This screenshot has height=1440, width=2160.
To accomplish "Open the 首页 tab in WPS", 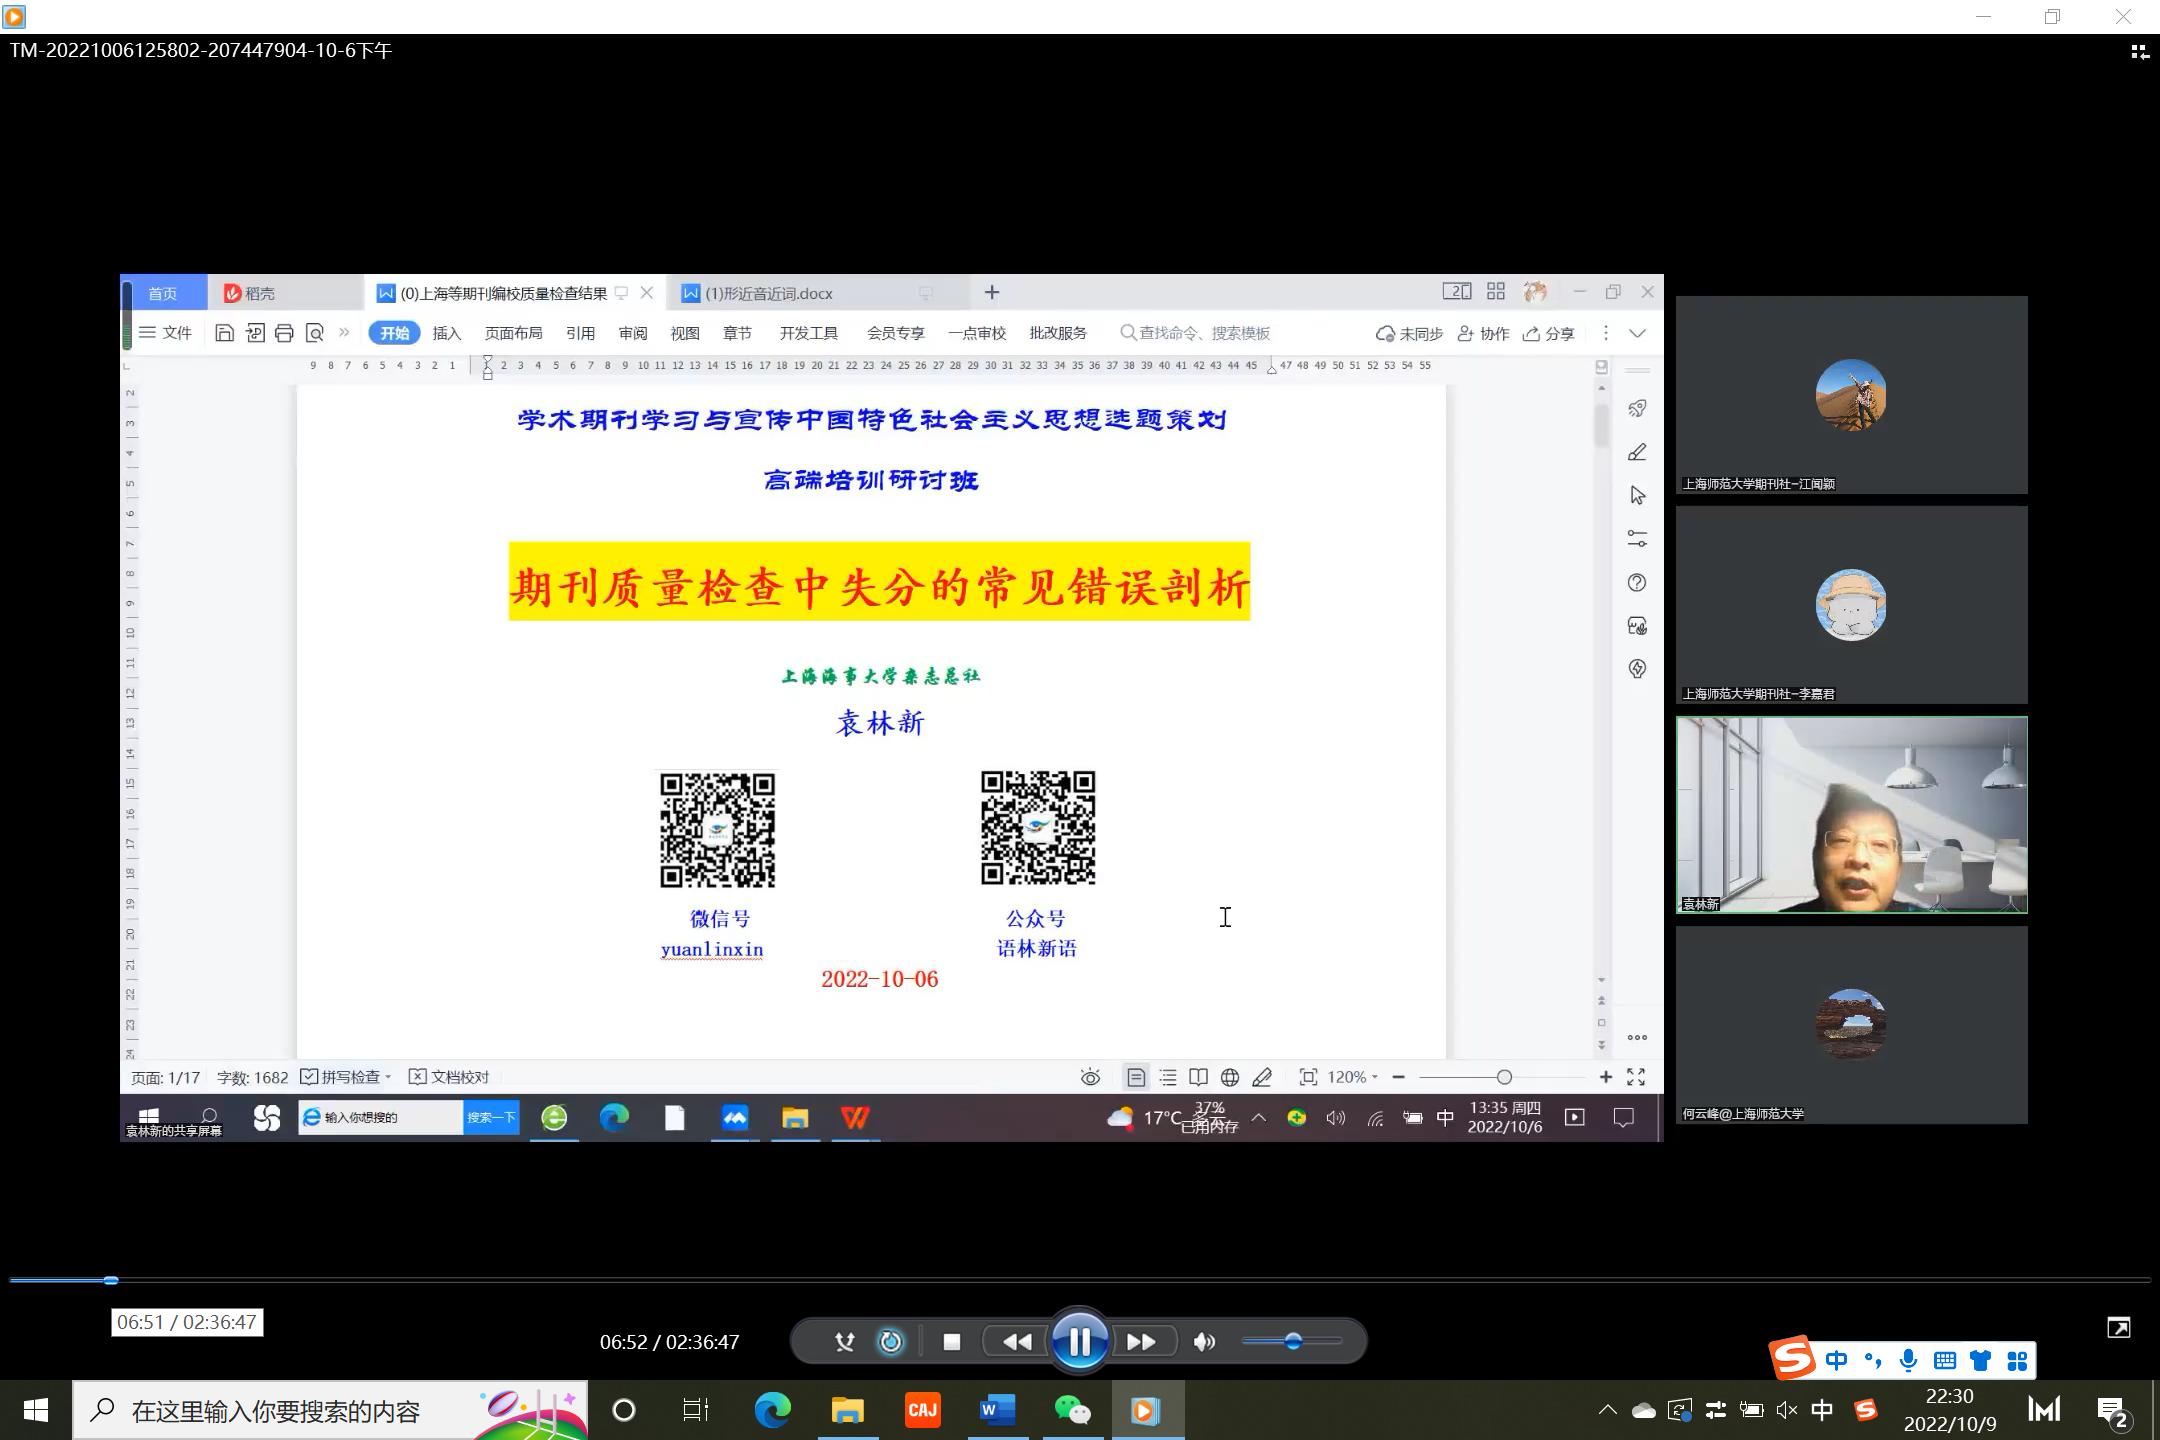I will pos(163,293).
